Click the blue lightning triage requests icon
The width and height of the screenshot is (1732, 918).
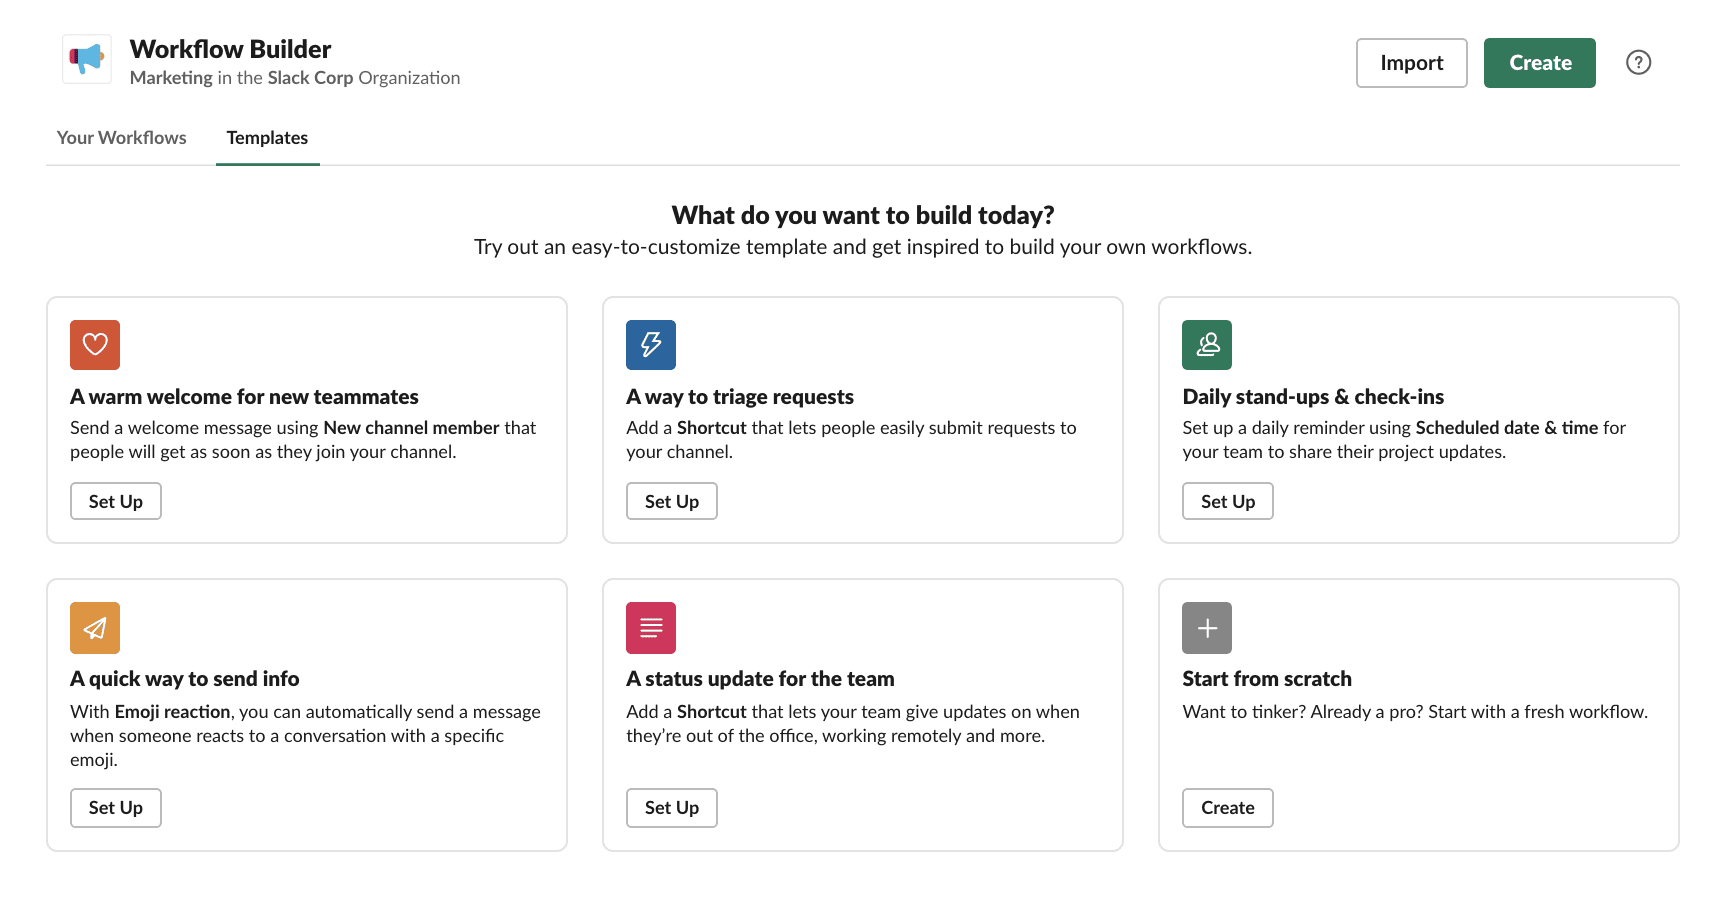pos(650,344)
